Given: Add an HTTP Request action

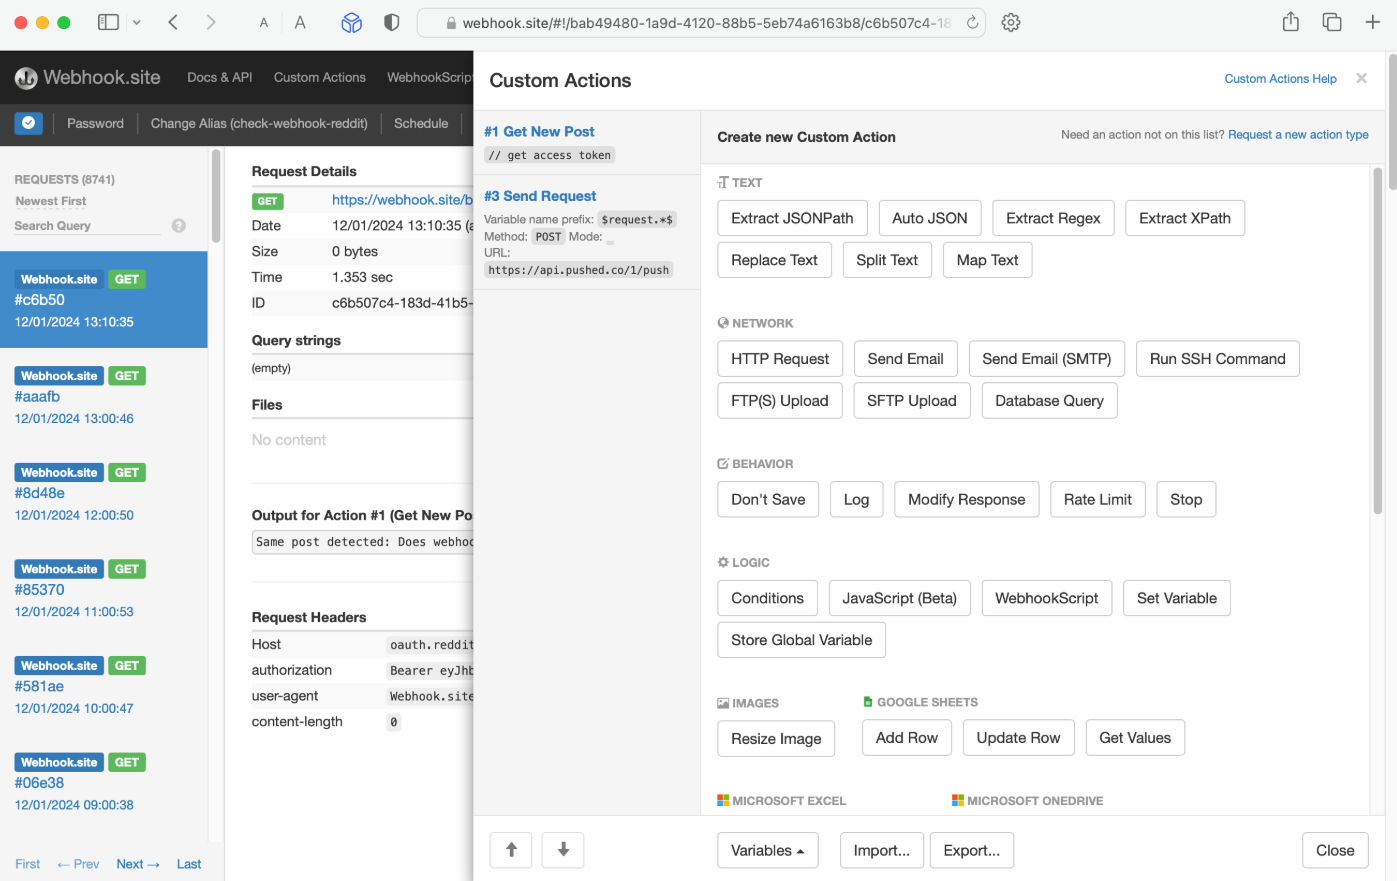Looking at the screenshot, I should pyautogui.click(x=780, y=359).
